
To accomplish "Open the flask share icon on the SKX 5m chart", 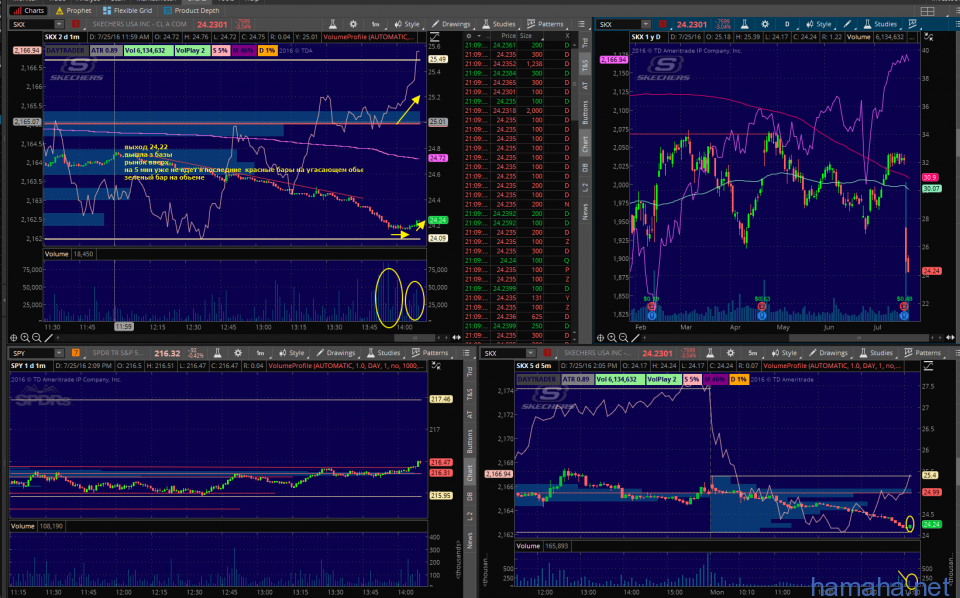I will 710,353.
